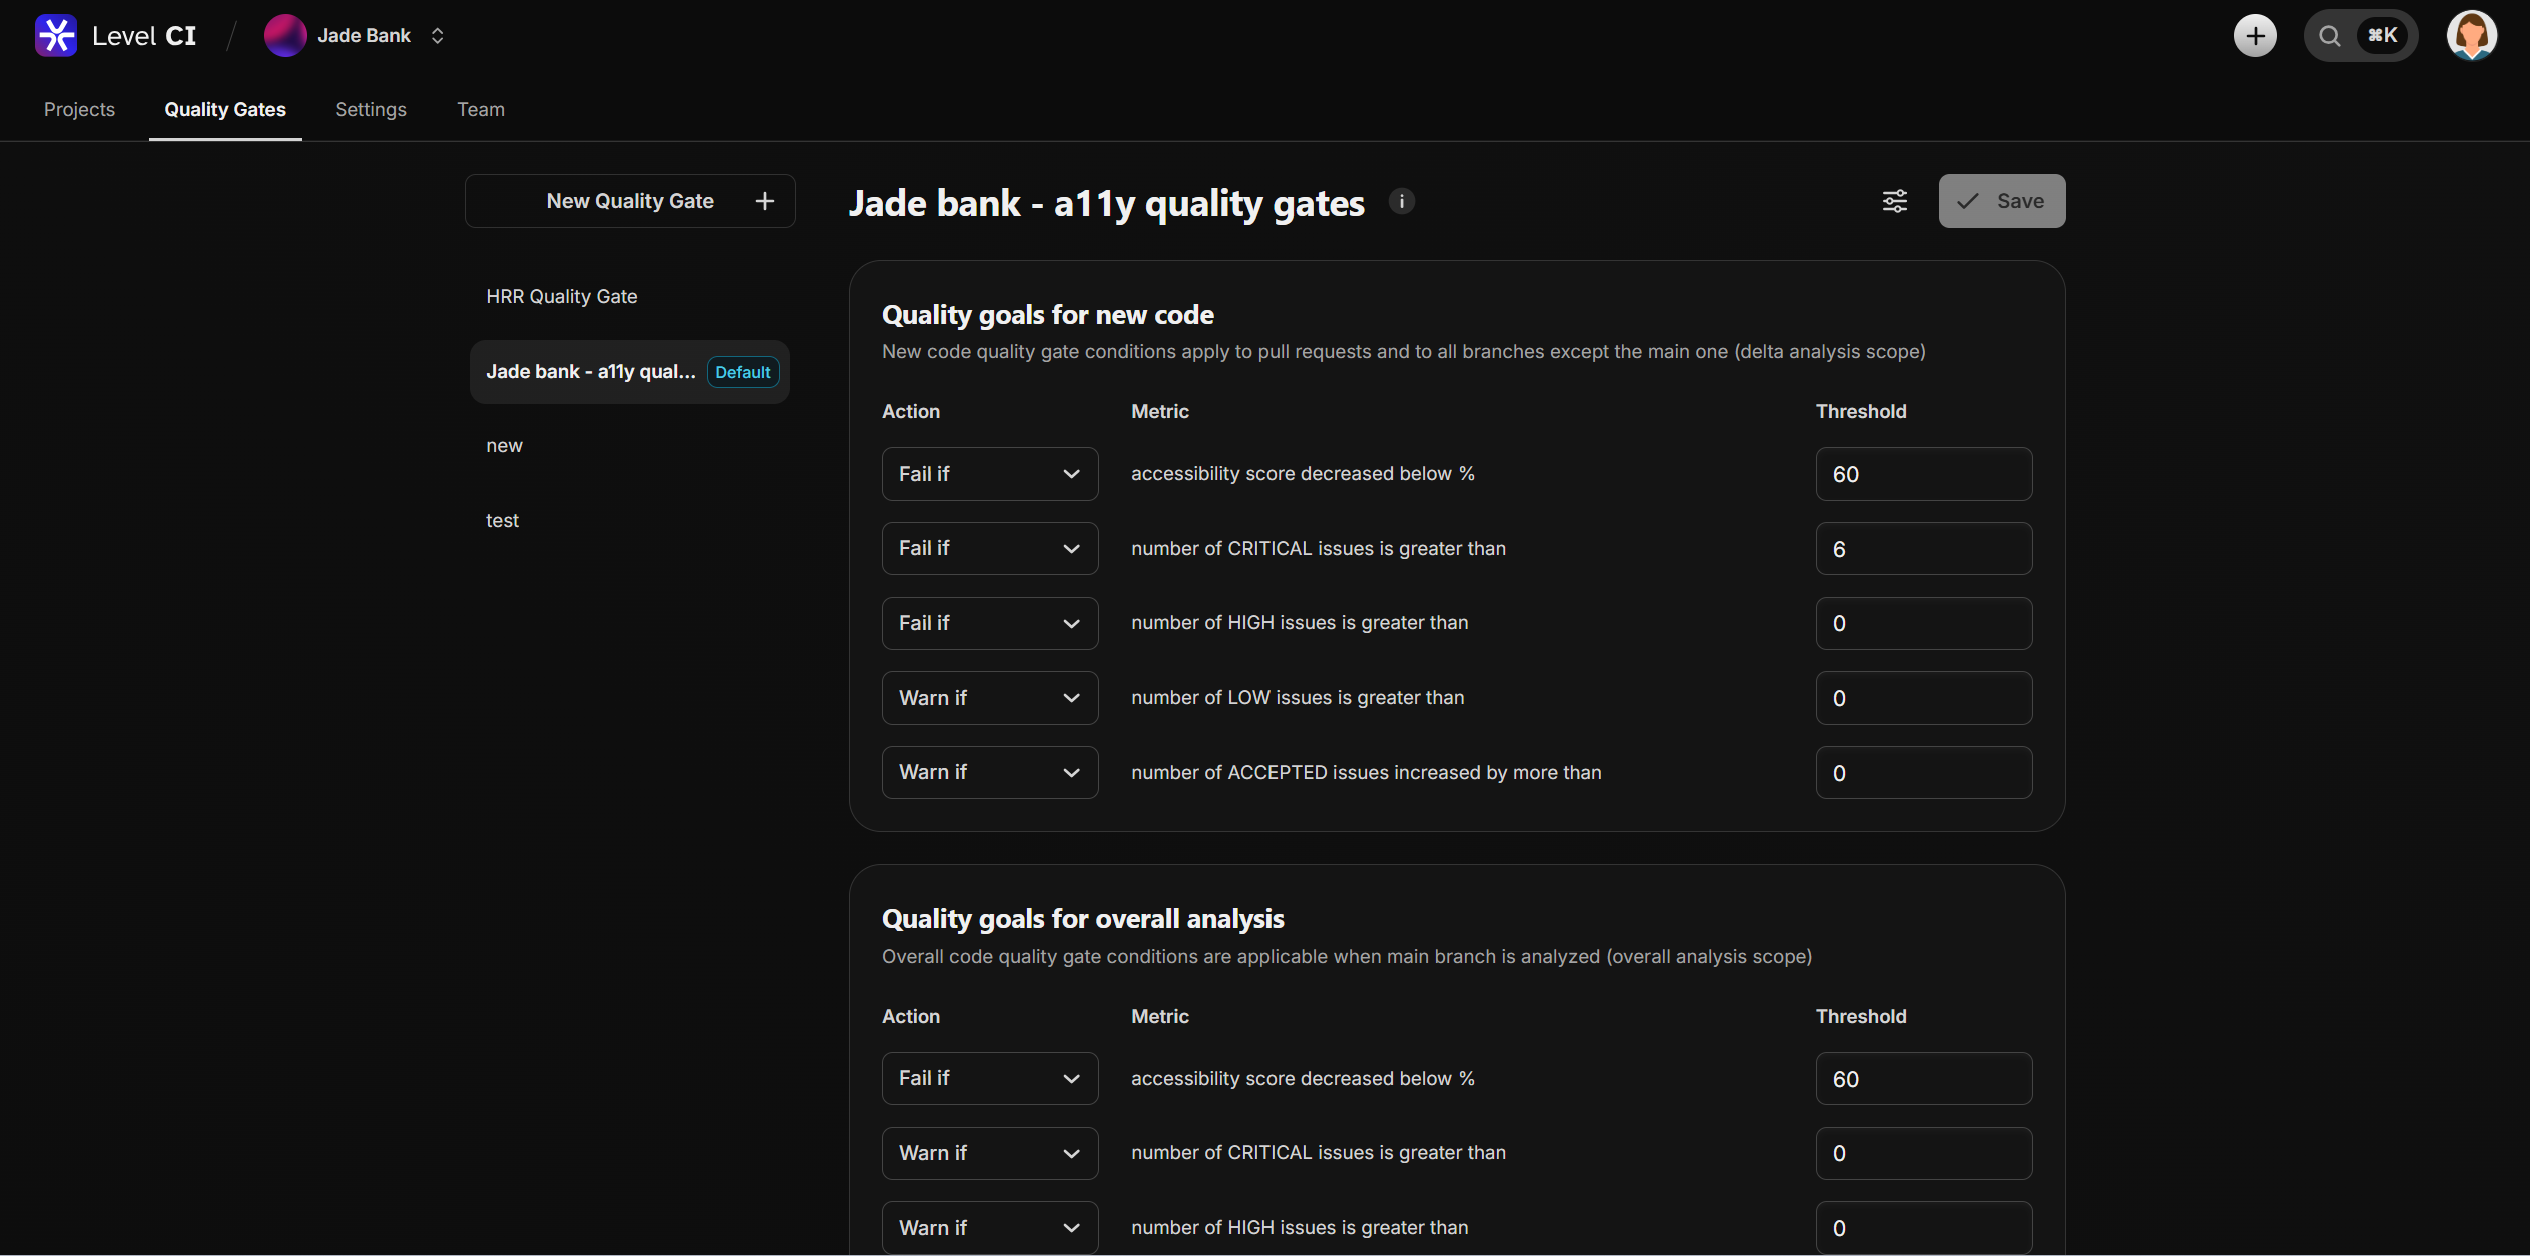
Task: Open action dropdown for new-code LOW issues
Action: coord(989,698)
